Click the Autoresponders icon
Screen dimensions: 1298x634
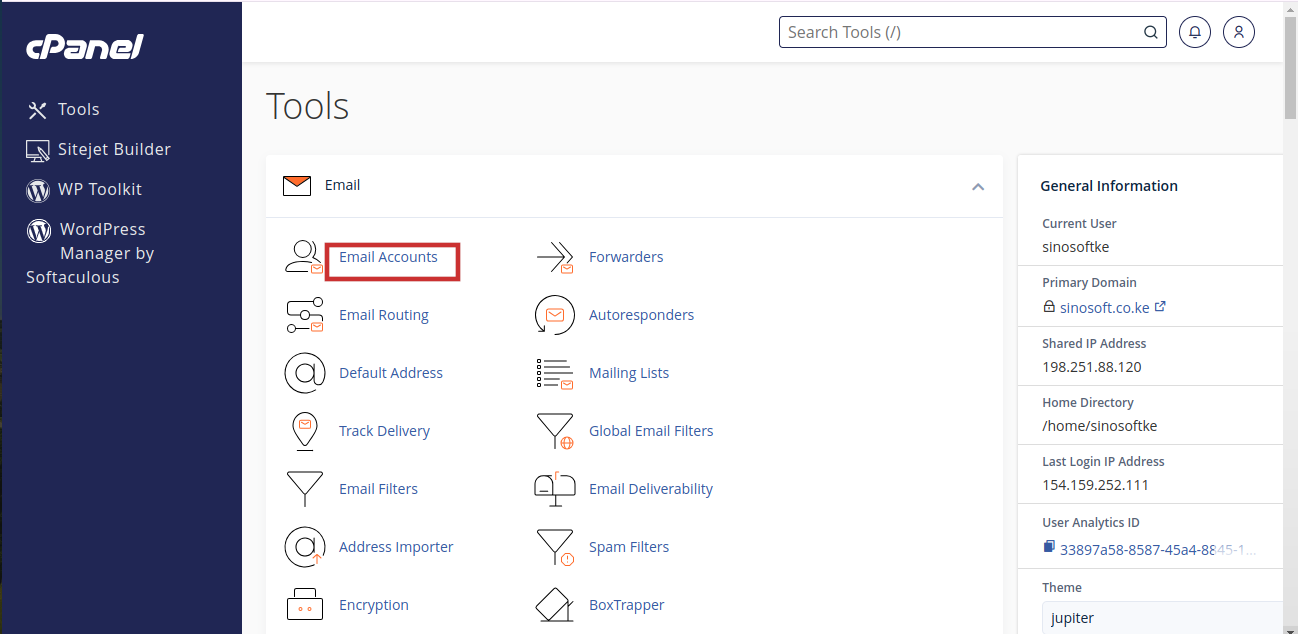[555, 316]
